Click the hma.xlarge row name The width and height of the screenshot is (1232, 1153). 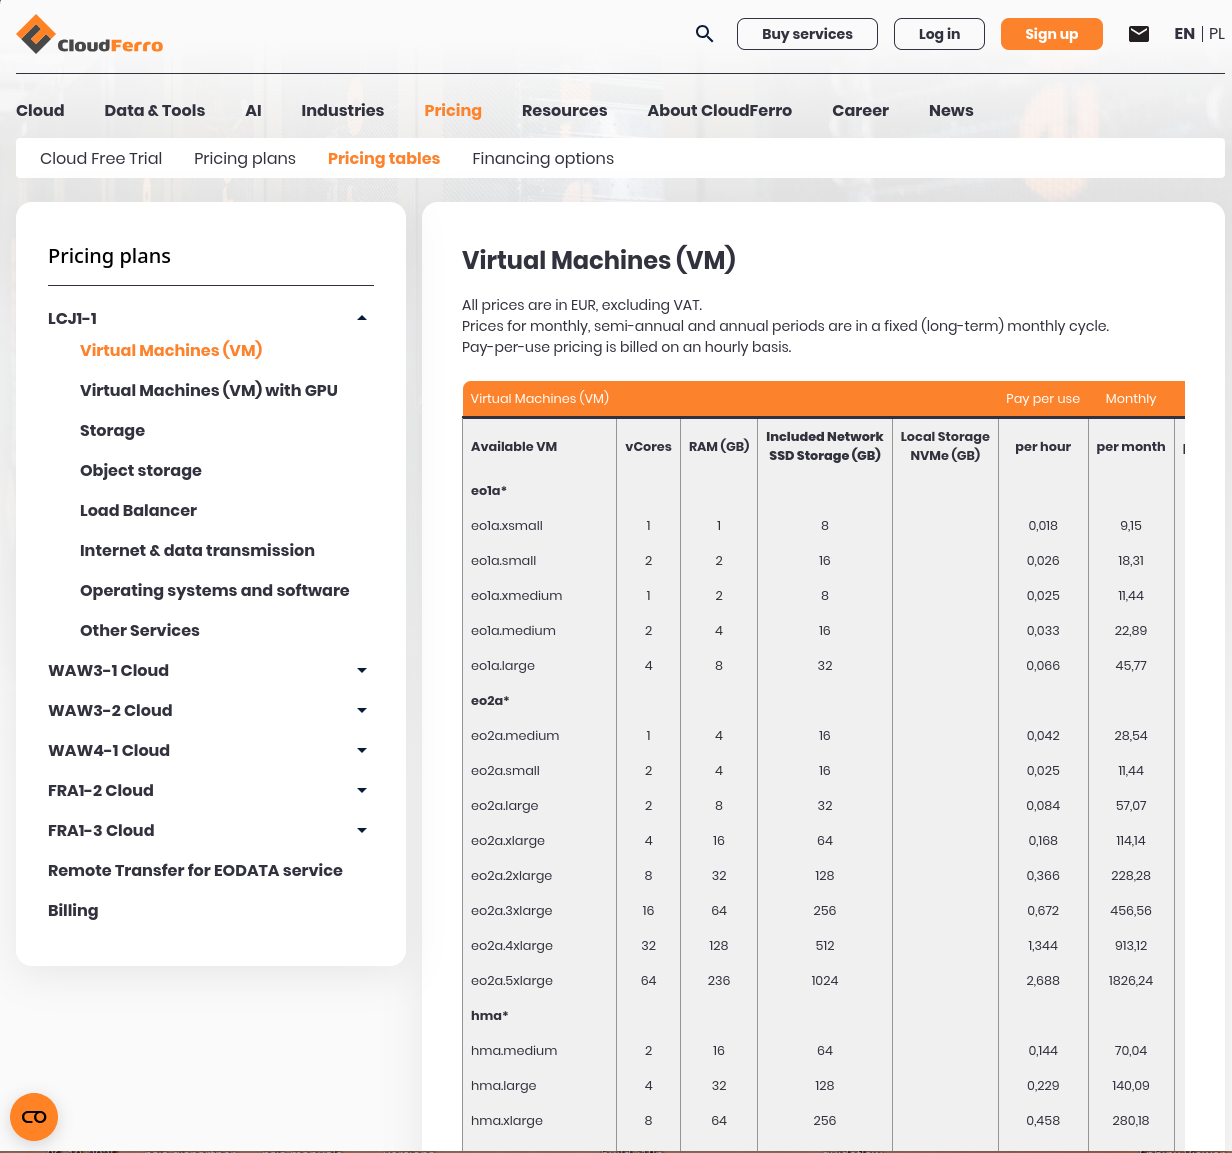(x=507, y=1121)
